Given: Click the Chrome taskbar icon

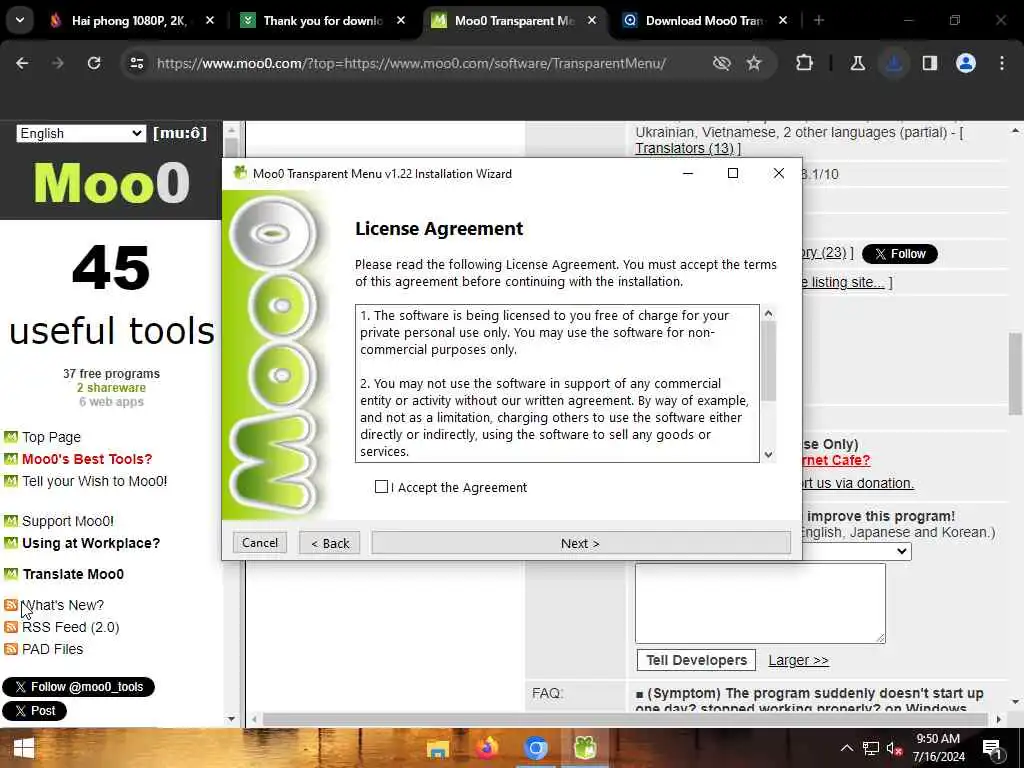Looking at the screenshot, I should click(535, 748).
